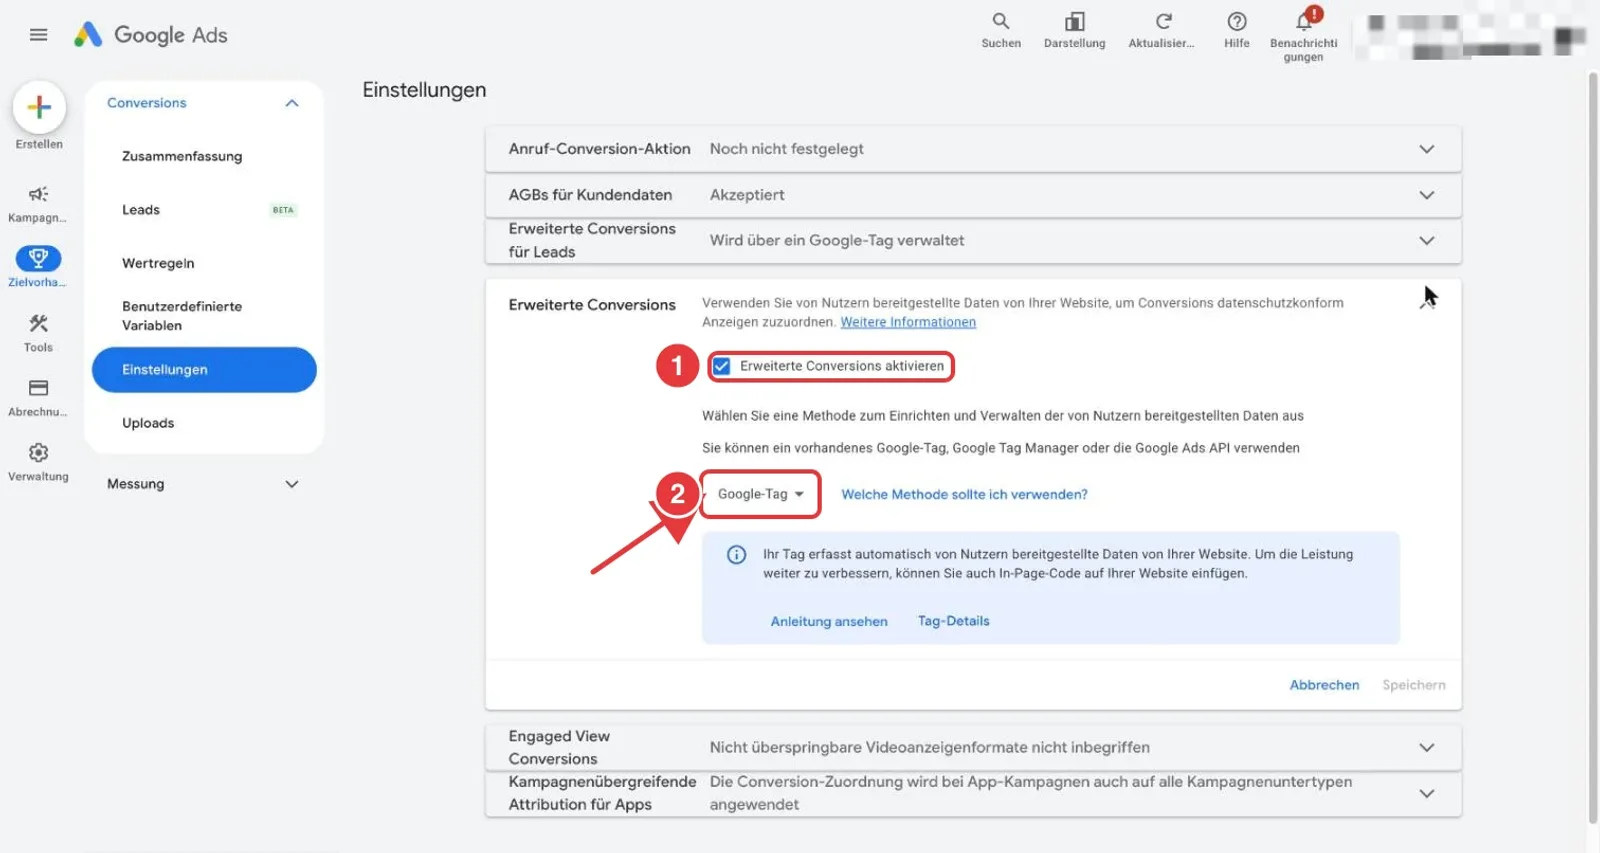Screen dimensions: 1600x853
Task: Expand Erweiterte Conversions für Leads row
Action: click(x=973, y=241)
